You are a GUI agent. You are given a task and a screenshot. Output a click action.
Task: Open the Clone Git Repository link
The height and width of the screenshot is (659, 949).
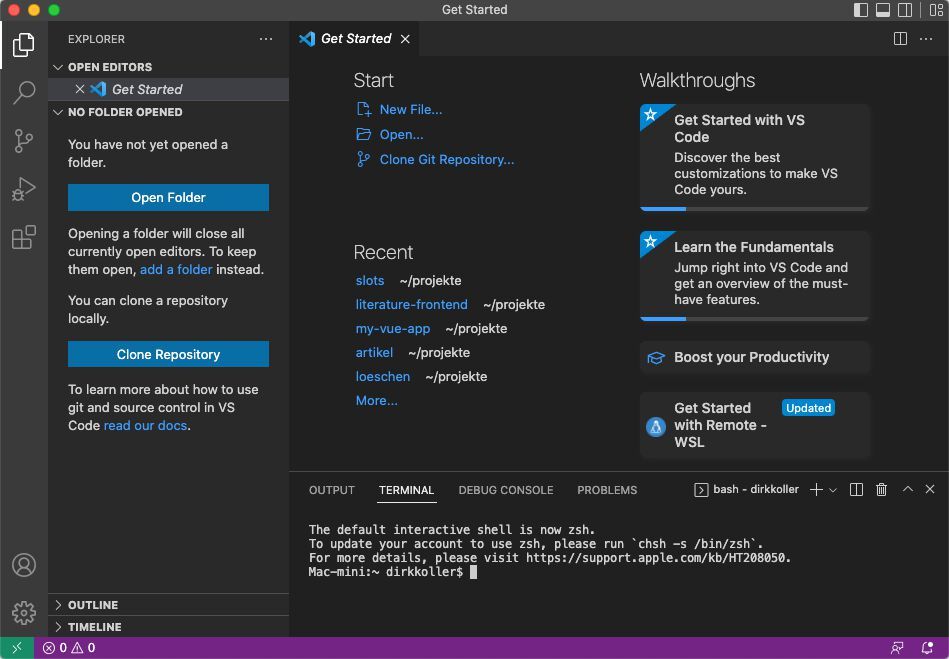coord(446,159)
